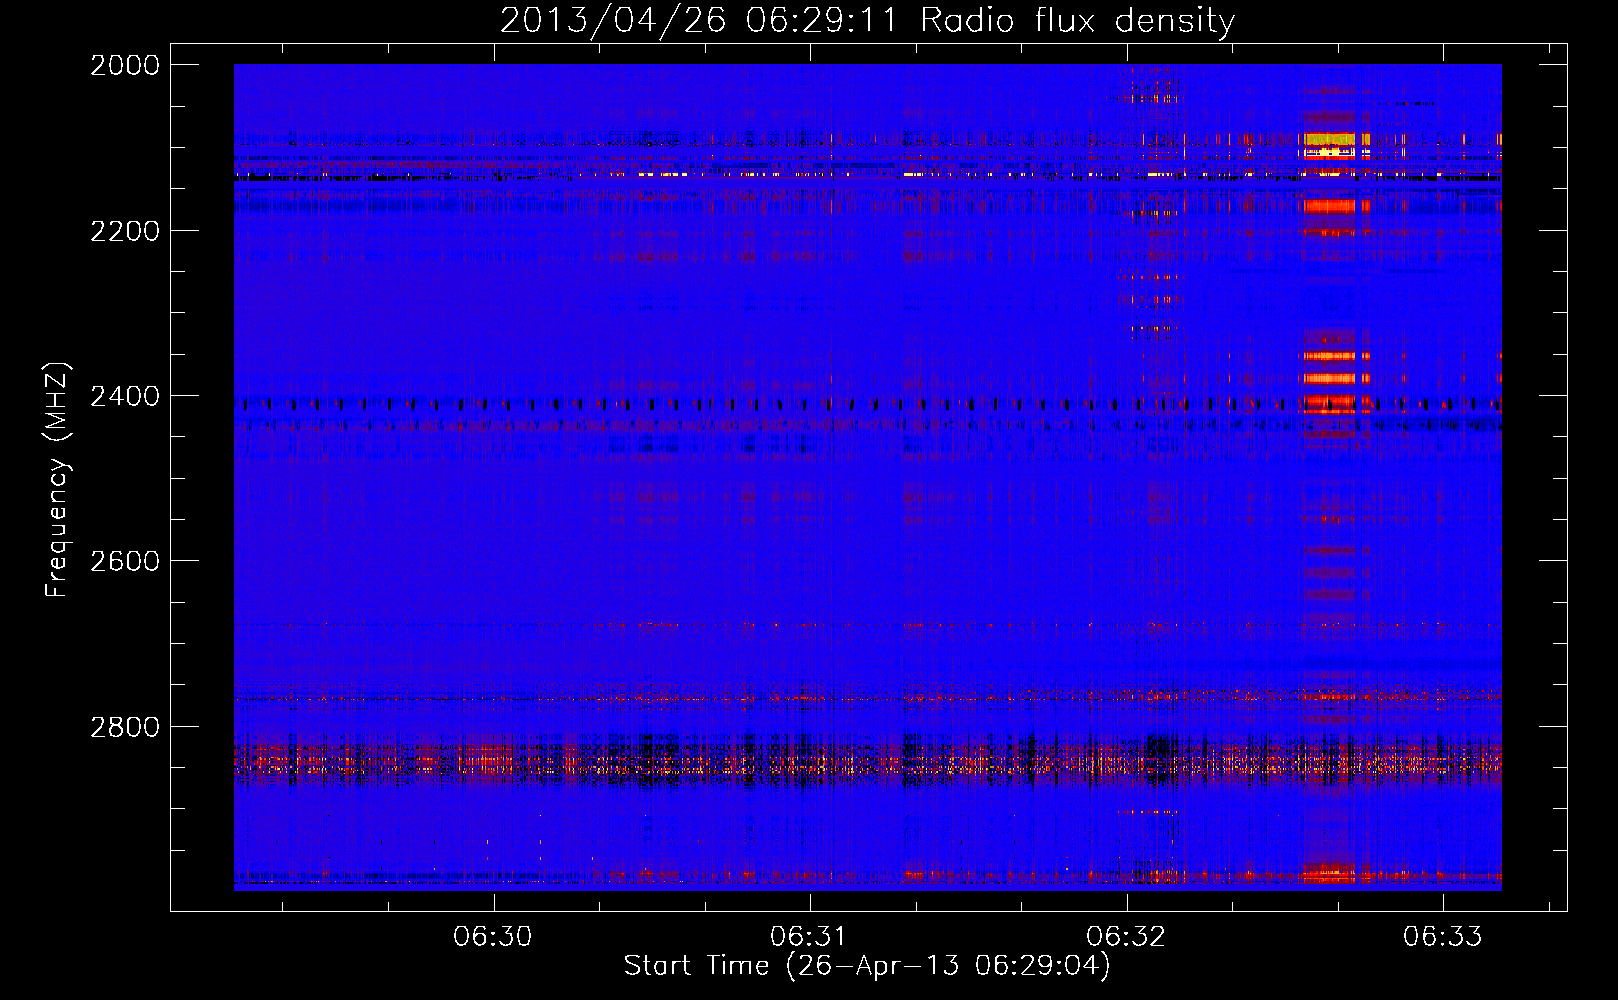Click the 06:30 time axis label
This screenshot has height=1000, width=1618.
492,937
